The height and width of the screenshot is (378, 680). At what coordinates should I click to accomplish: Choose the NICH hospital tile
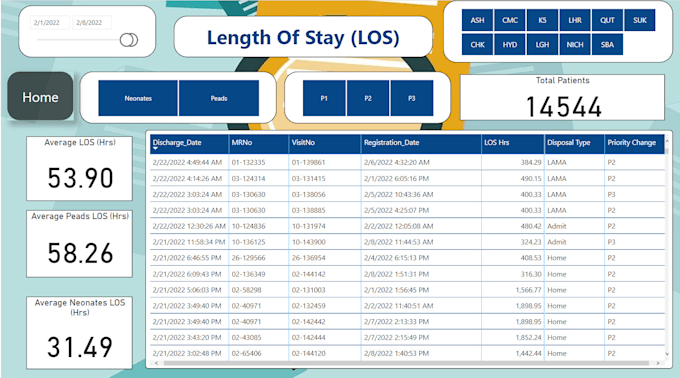click(x=575, y=44)
